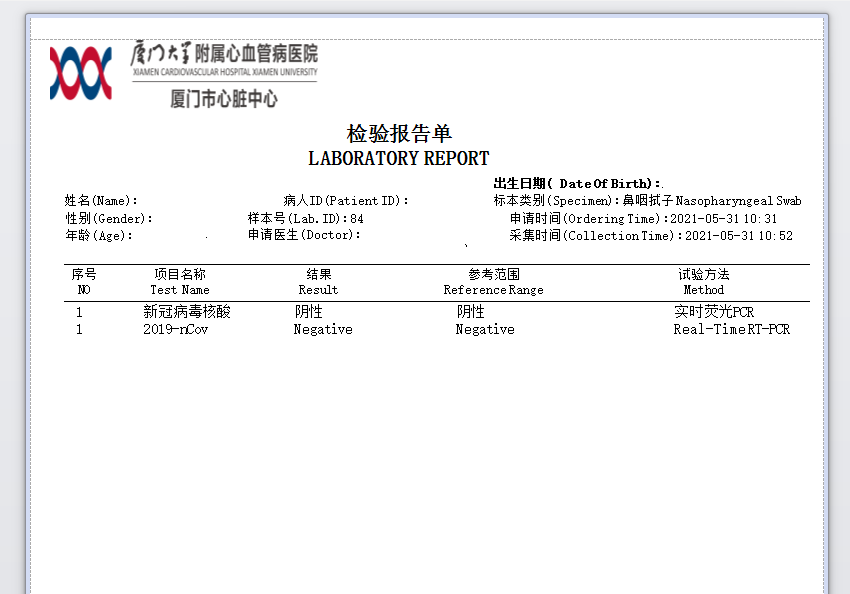Click the Nasopharyngeal Swab specimen text
Image resolution: width=850 pixels, height=594 pixels.
[738, 201]
